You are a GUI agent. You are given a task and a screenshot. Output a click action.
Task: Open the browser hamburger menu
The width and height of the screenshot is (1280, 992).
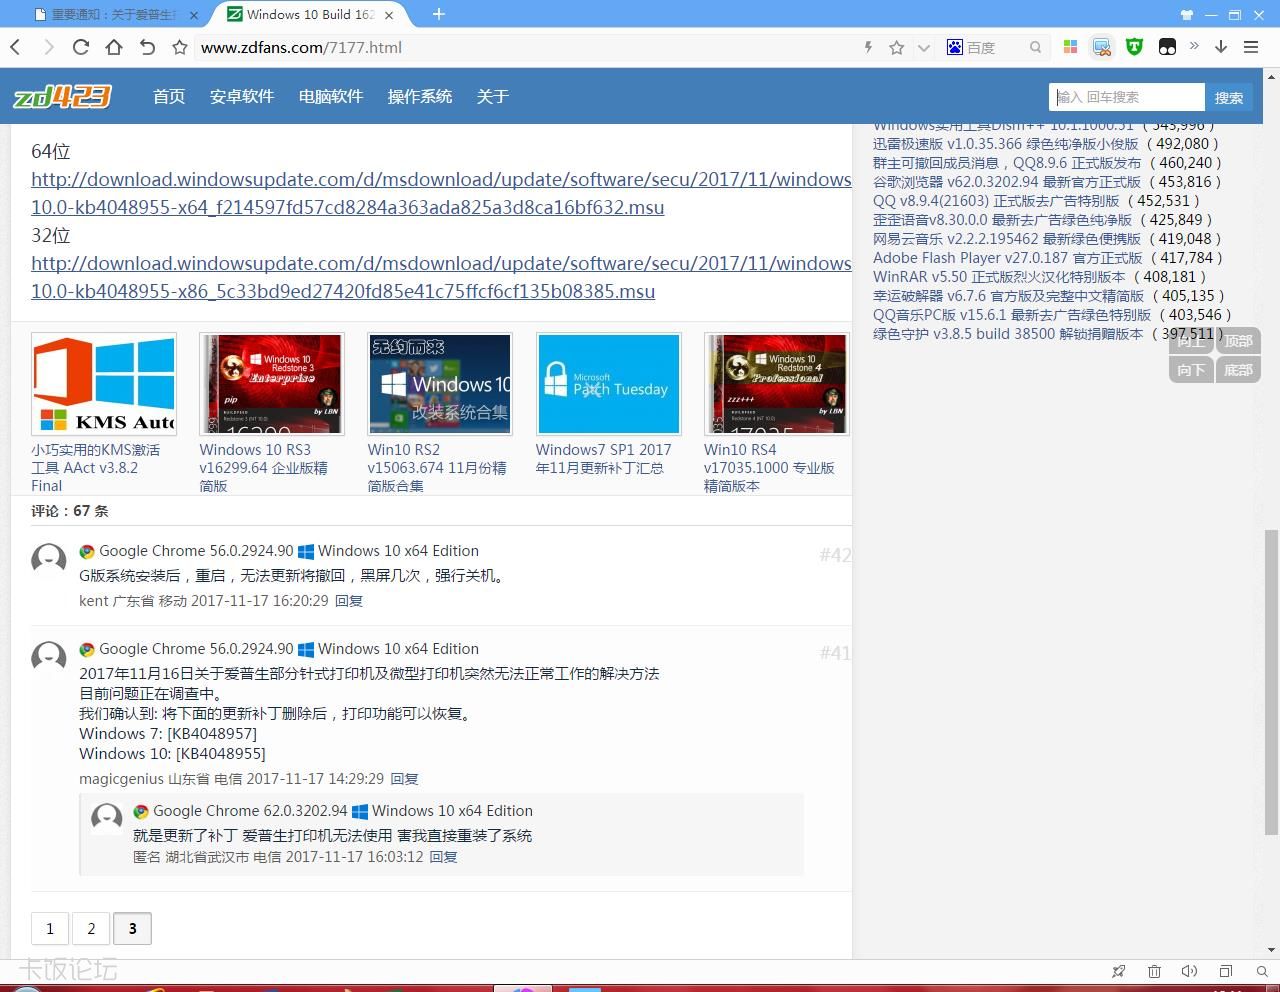click(1251, 47)
